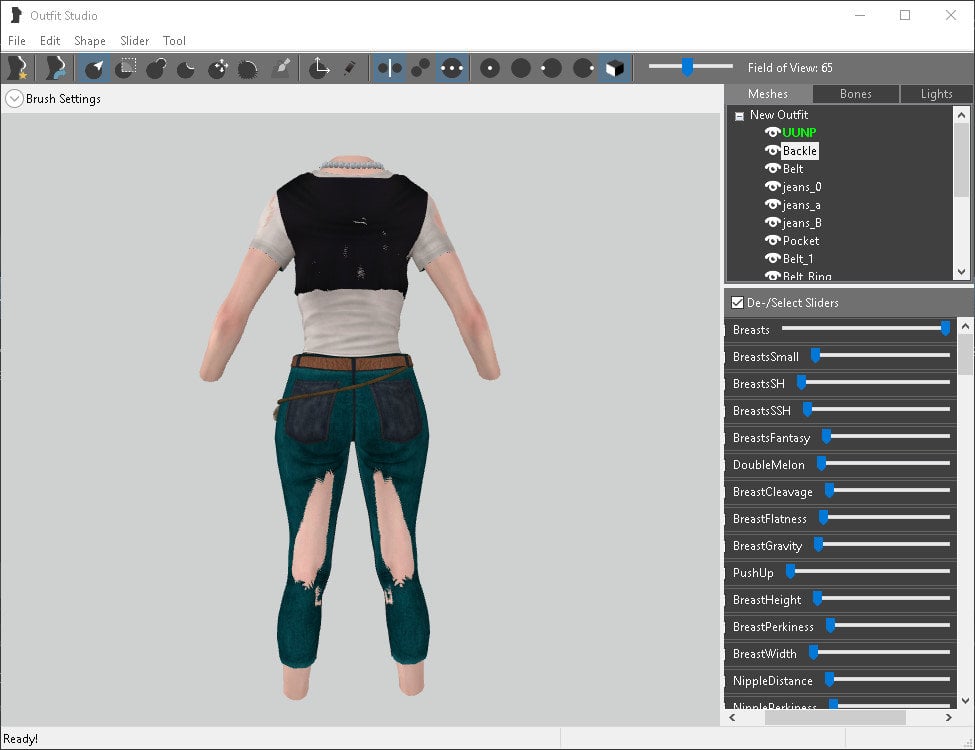Click the Field of View slider handle
Image resolution: width=975 pixels, height=750 pixels.
coord(687,67)
